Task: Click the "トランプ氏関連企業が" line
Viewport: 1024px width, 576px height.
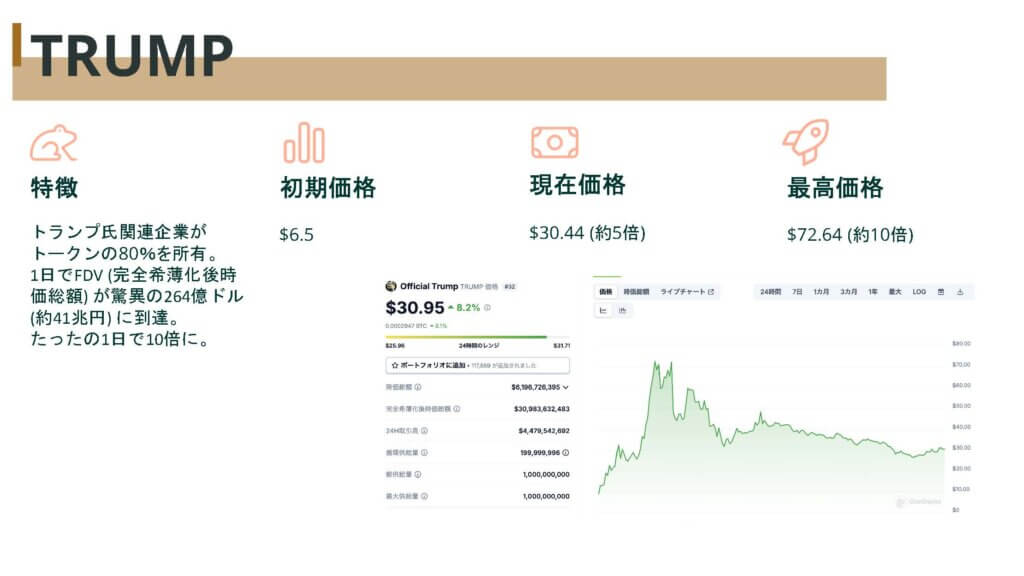Action: click(x=119, y=231)
